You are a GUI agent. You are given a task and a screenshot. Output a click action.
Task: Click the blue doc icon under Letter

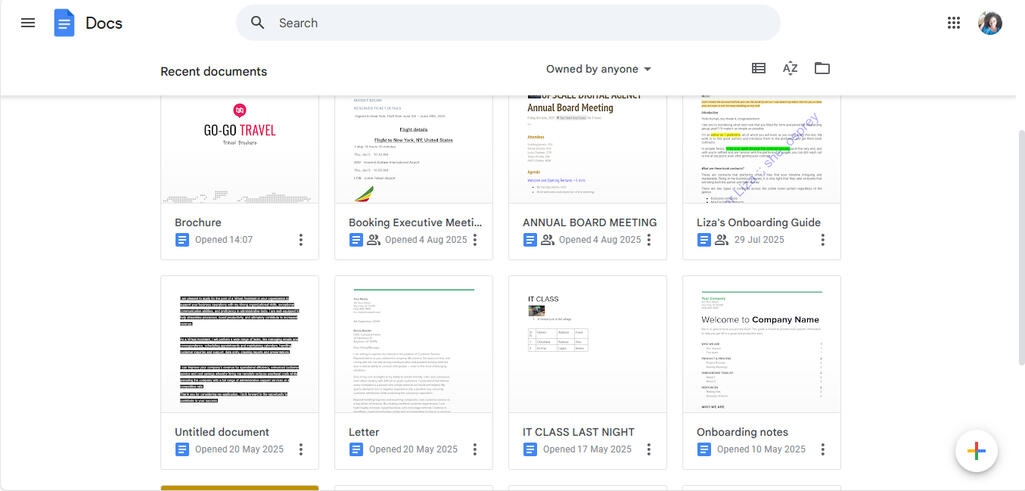(356, 449)
